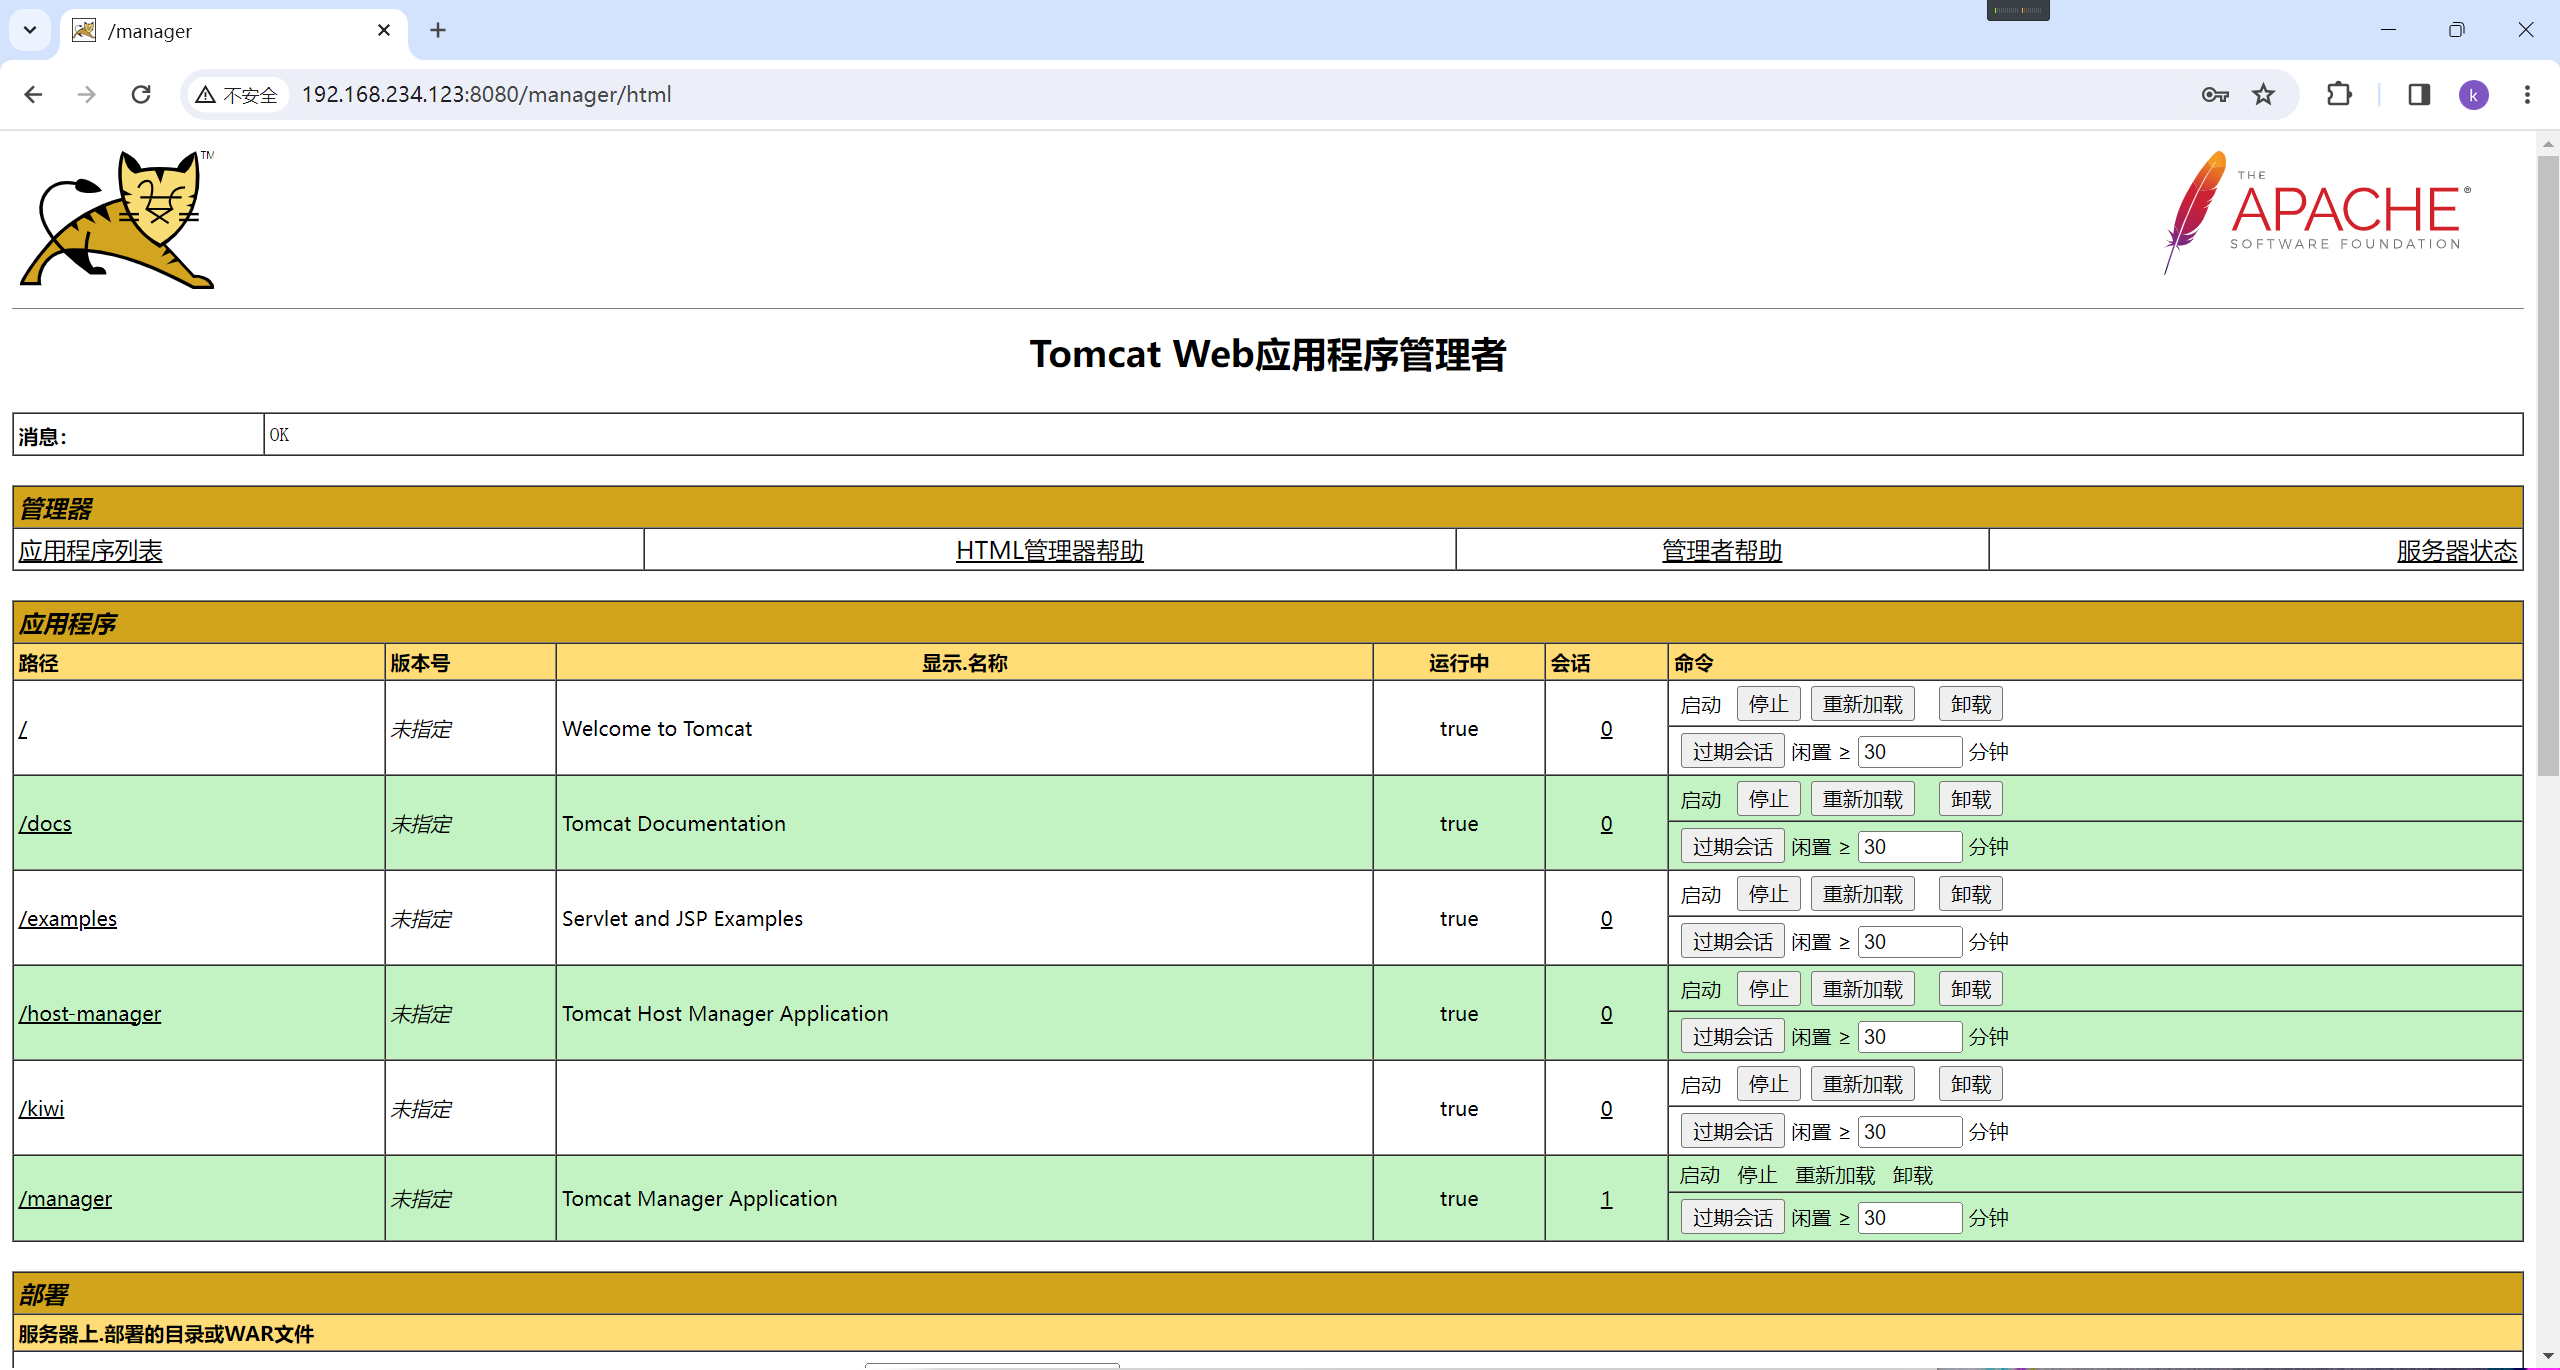View sessions count for /kiwi row

(x=1606, y=1109)
